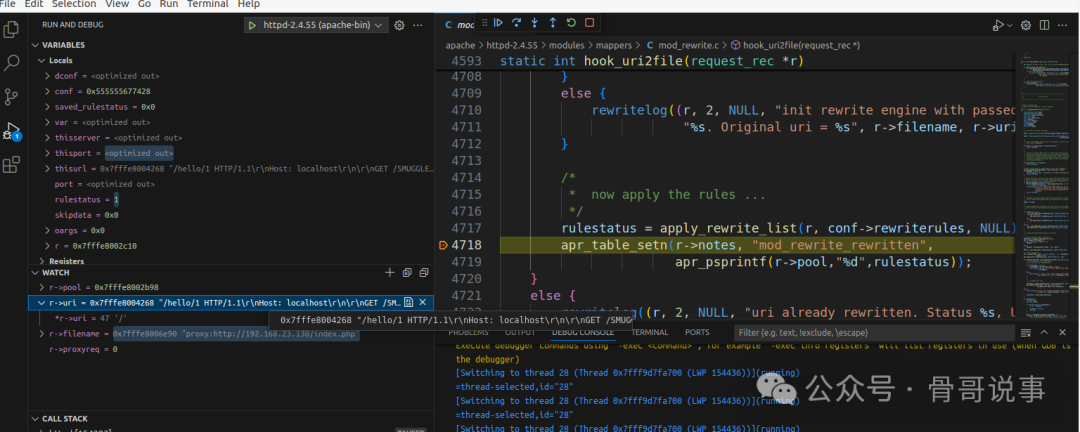Select the rulestatus = 1 variable row
Viewport: 1080px width, 432px height.
231,199
